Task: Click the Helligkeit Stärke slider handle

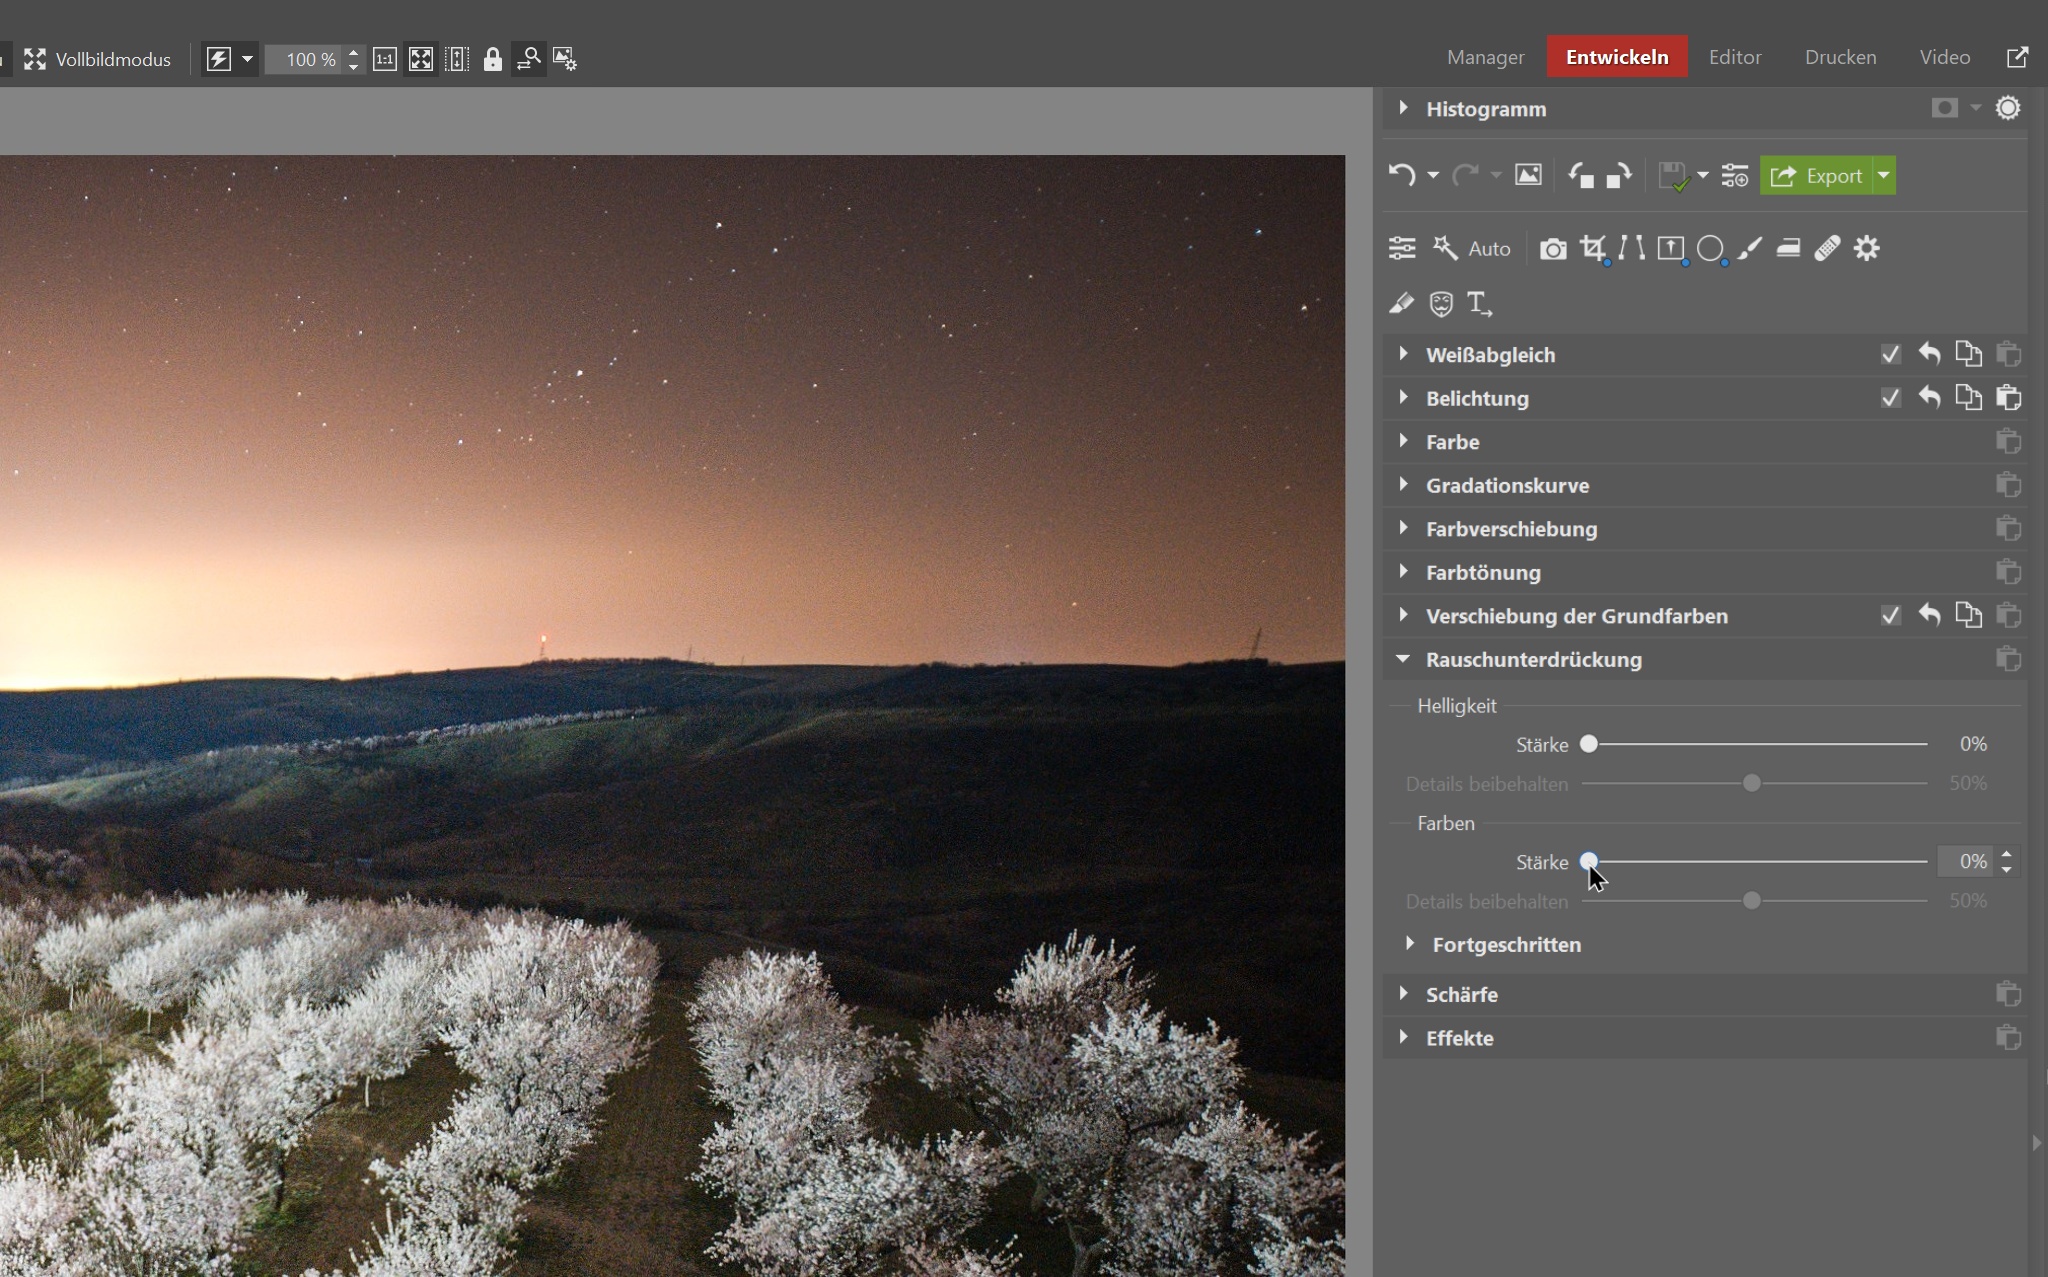Action: tap(1589, 744)
